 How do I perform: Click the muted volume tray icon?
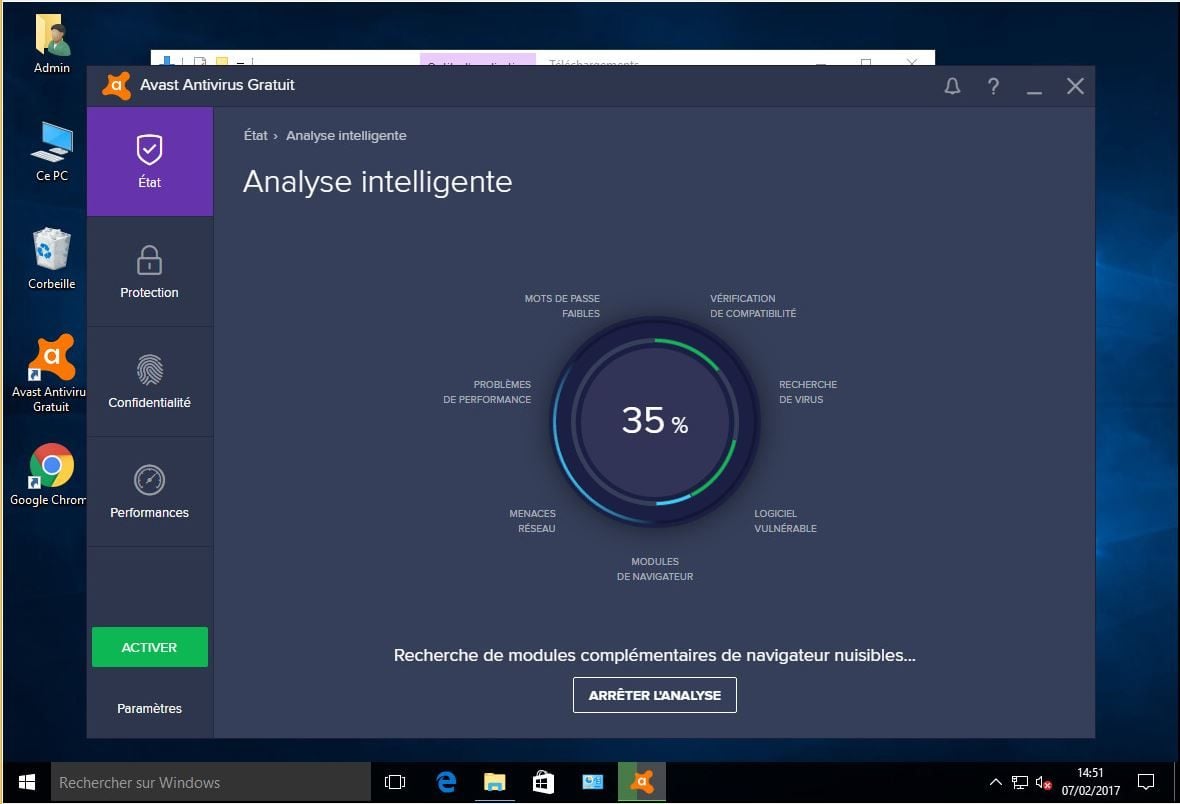tap(1043, 782)
